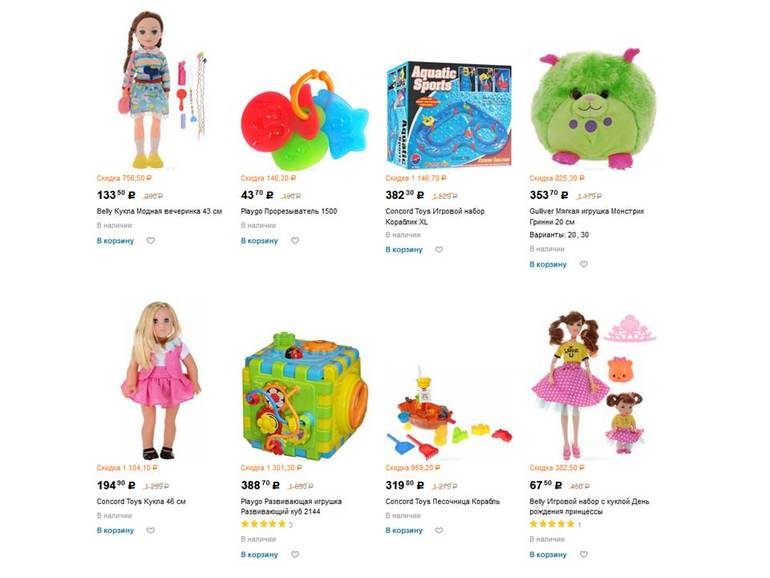
Task: Add Concord Toys Кукла 46 см to favorites
Action: point(151,530)
